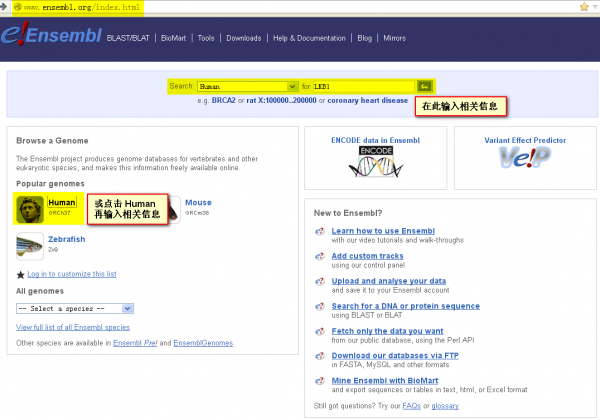The height and width of the screenshot is (420, 600).
Task: Click 'Variant Effect Predictor' heading link
Action: pyautogui.click(x=525, y=140)
